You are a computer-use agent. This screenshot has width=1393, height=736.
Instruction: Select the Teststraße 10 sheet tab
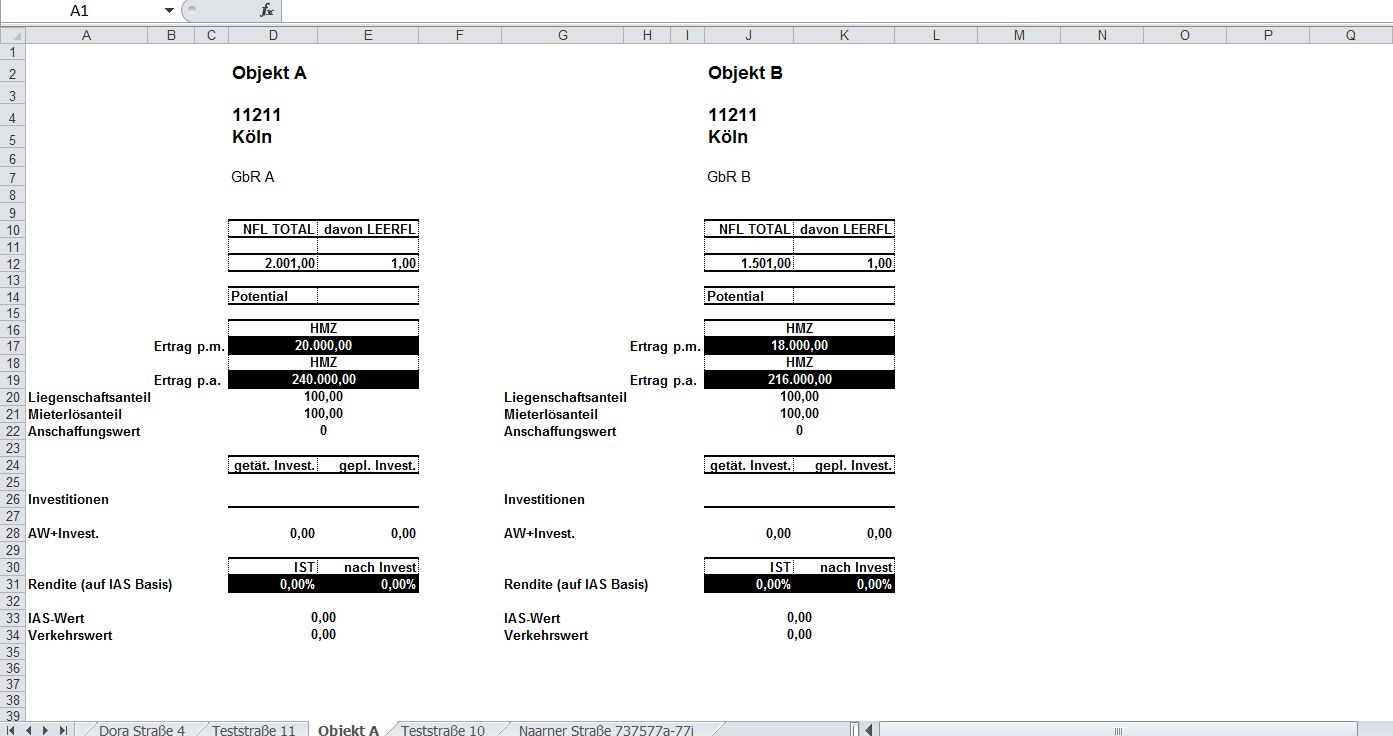click(443, 730)
